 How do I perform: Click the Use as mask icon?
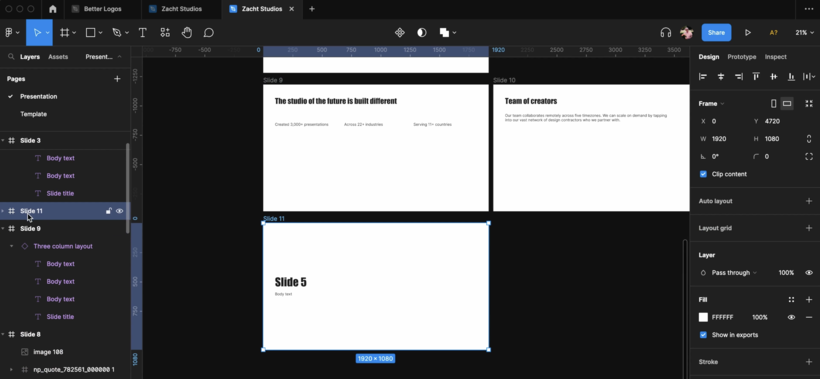pyautogui.click(x=422, y=32)
